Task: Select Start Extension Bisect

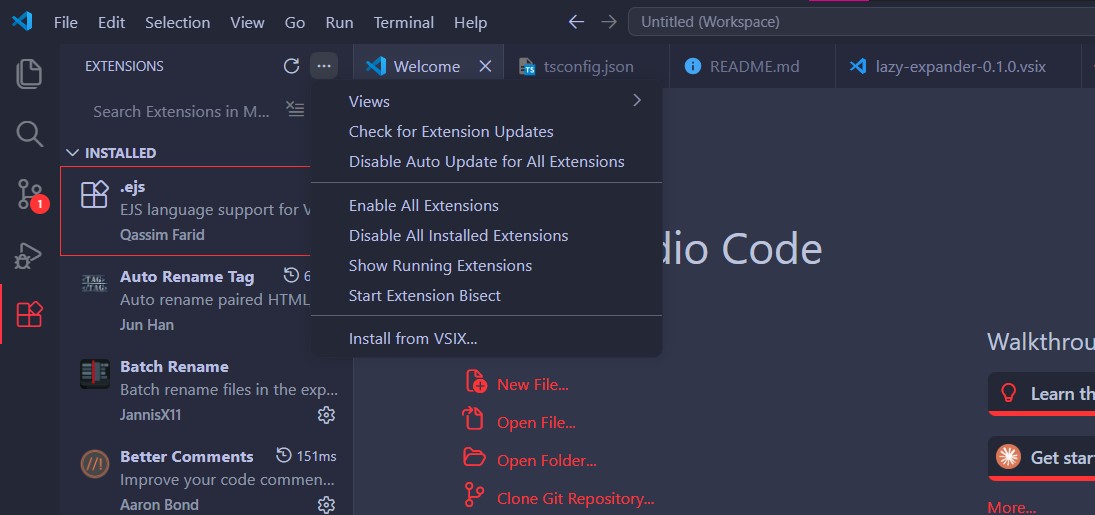Action: [x=487, y=296]
